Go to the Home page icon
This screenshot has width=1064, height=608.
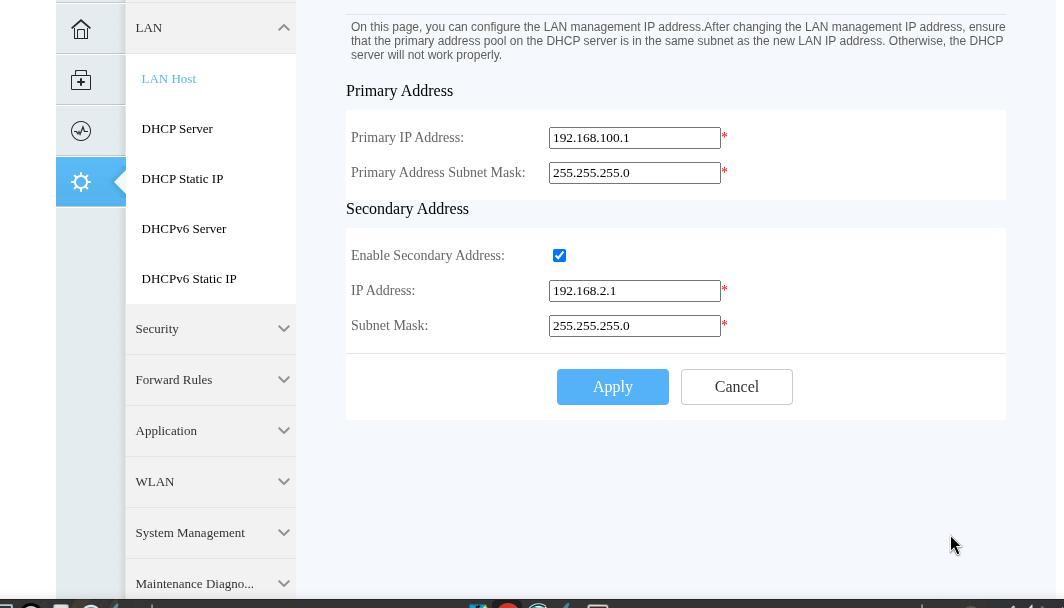click(x=81, y=29)
